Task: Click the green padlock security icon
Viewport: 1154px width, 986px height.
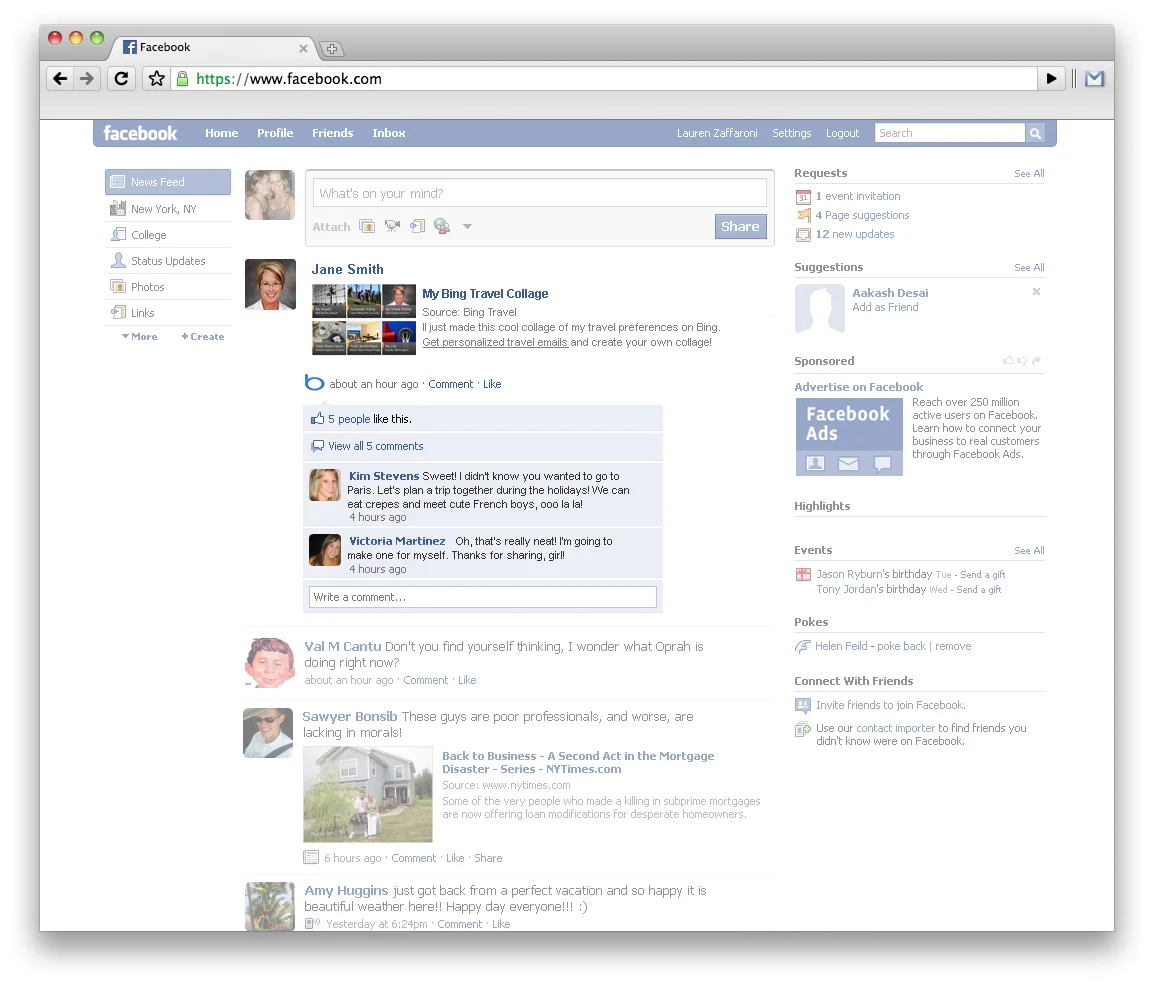Action: point(183,79)
